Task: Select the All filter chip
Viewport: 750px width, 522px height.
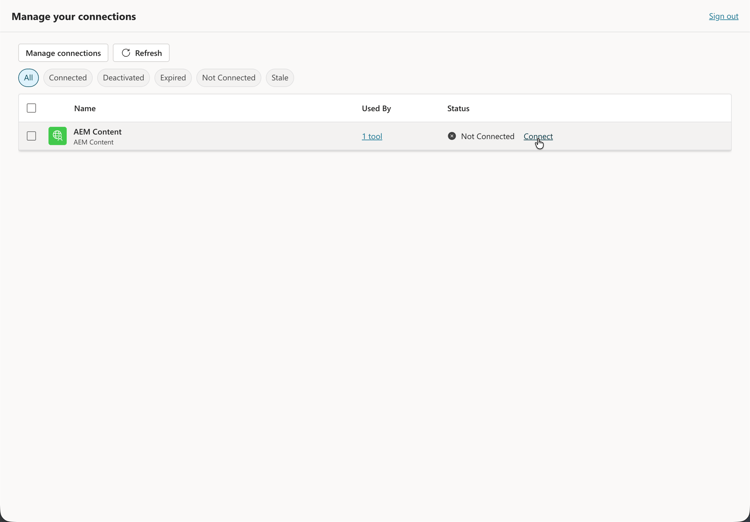Action: coord(28,78)
